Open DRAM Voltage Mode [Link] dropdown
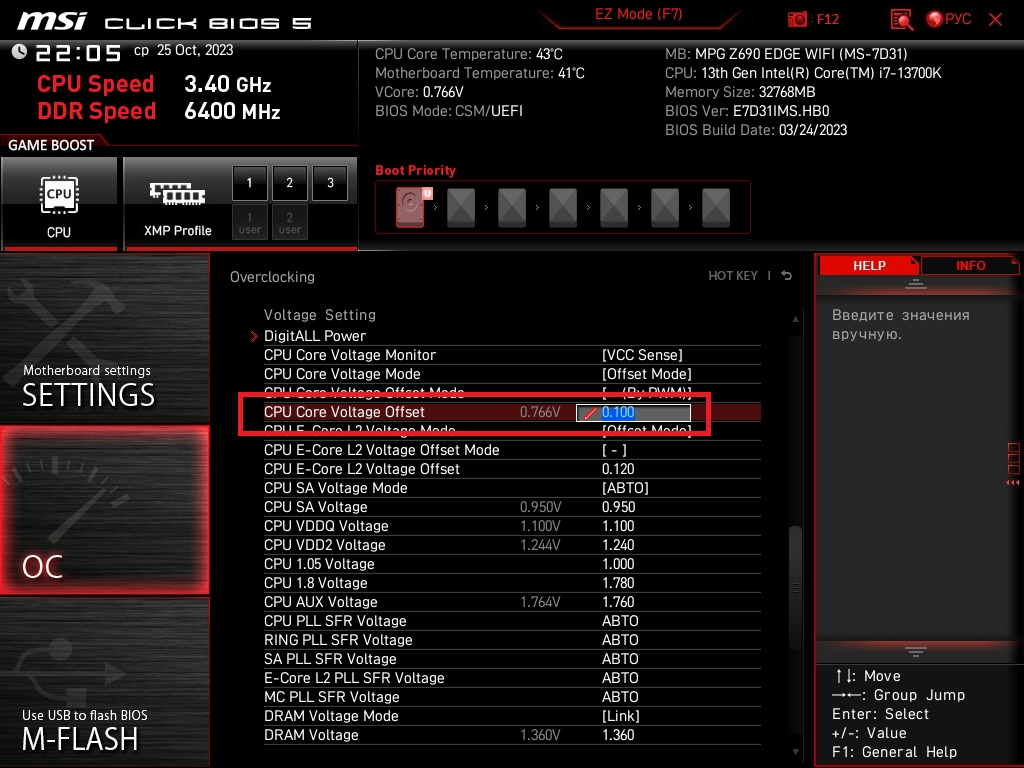 coord(620,716)
